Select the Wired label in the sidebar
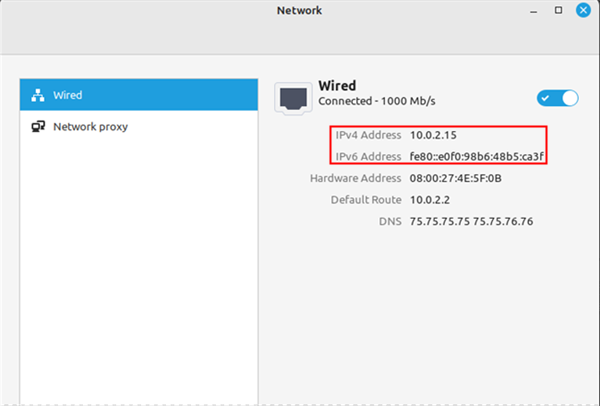This screenshot has height=406, width=600. coord(69,95)
